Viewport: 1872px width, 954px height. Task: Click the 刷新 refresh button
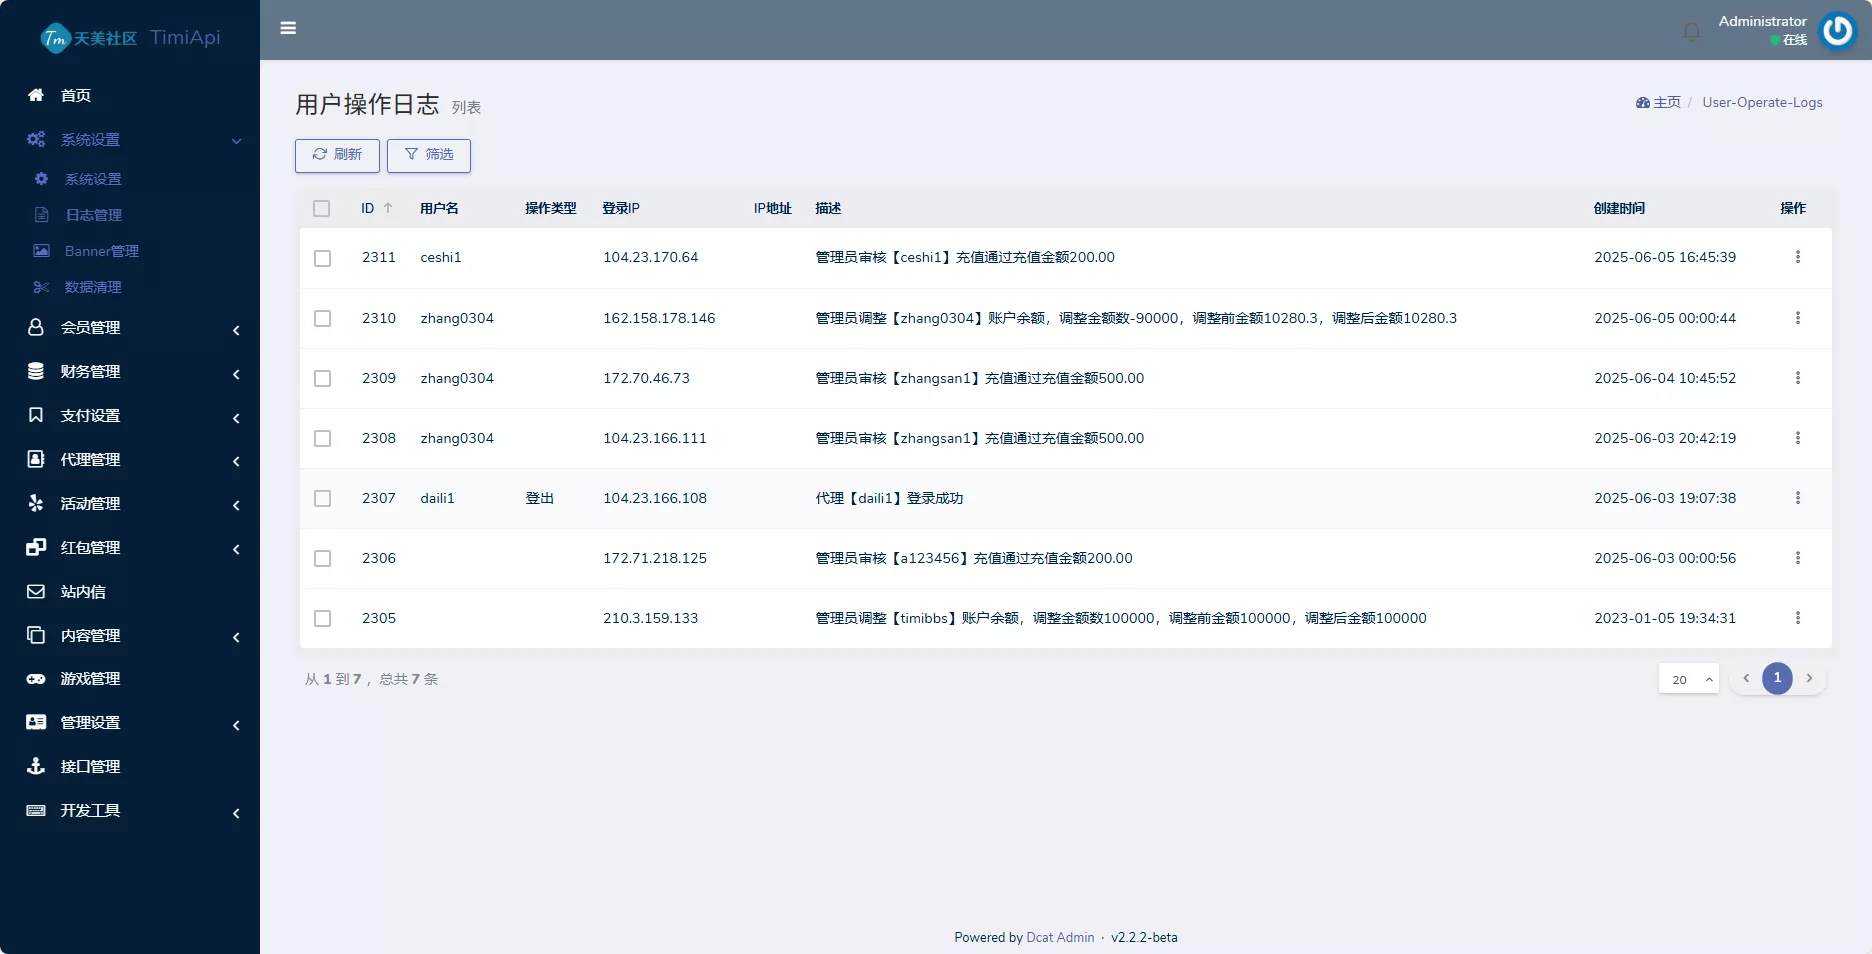point(336,156)
